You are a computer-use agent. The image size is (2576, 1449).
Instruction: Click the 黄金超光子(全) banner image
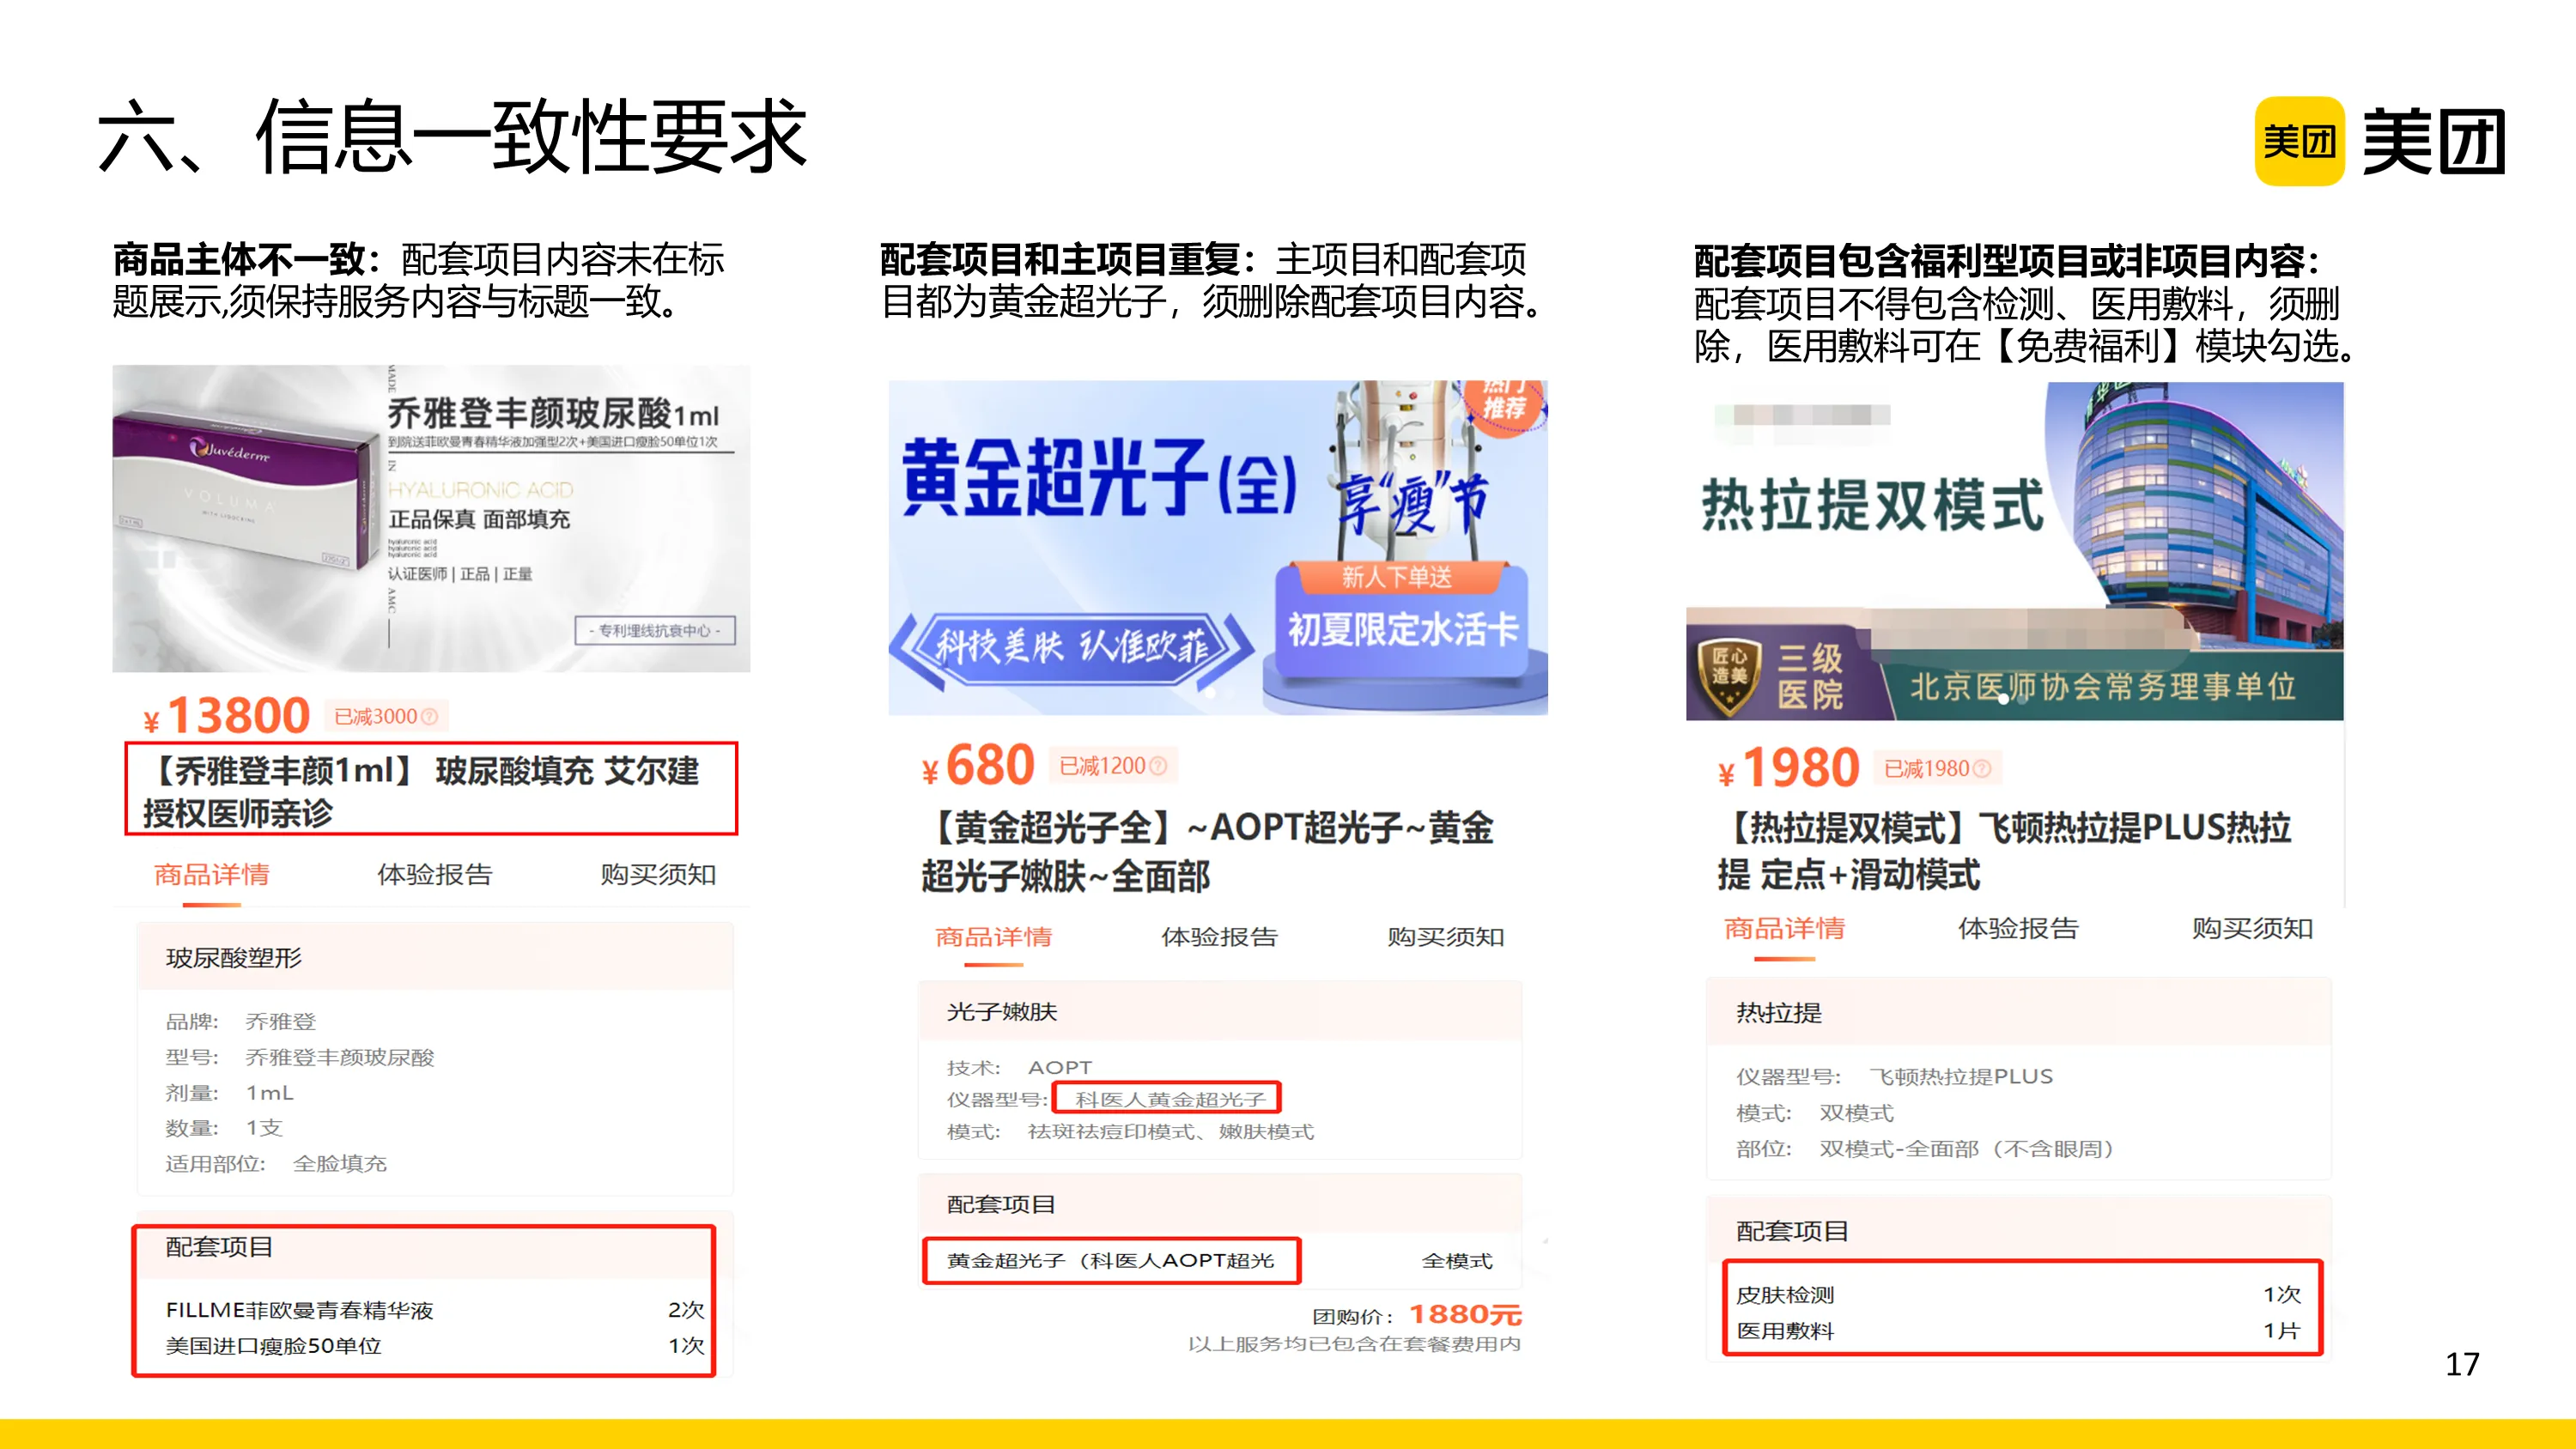click(x=1218, y=547)
